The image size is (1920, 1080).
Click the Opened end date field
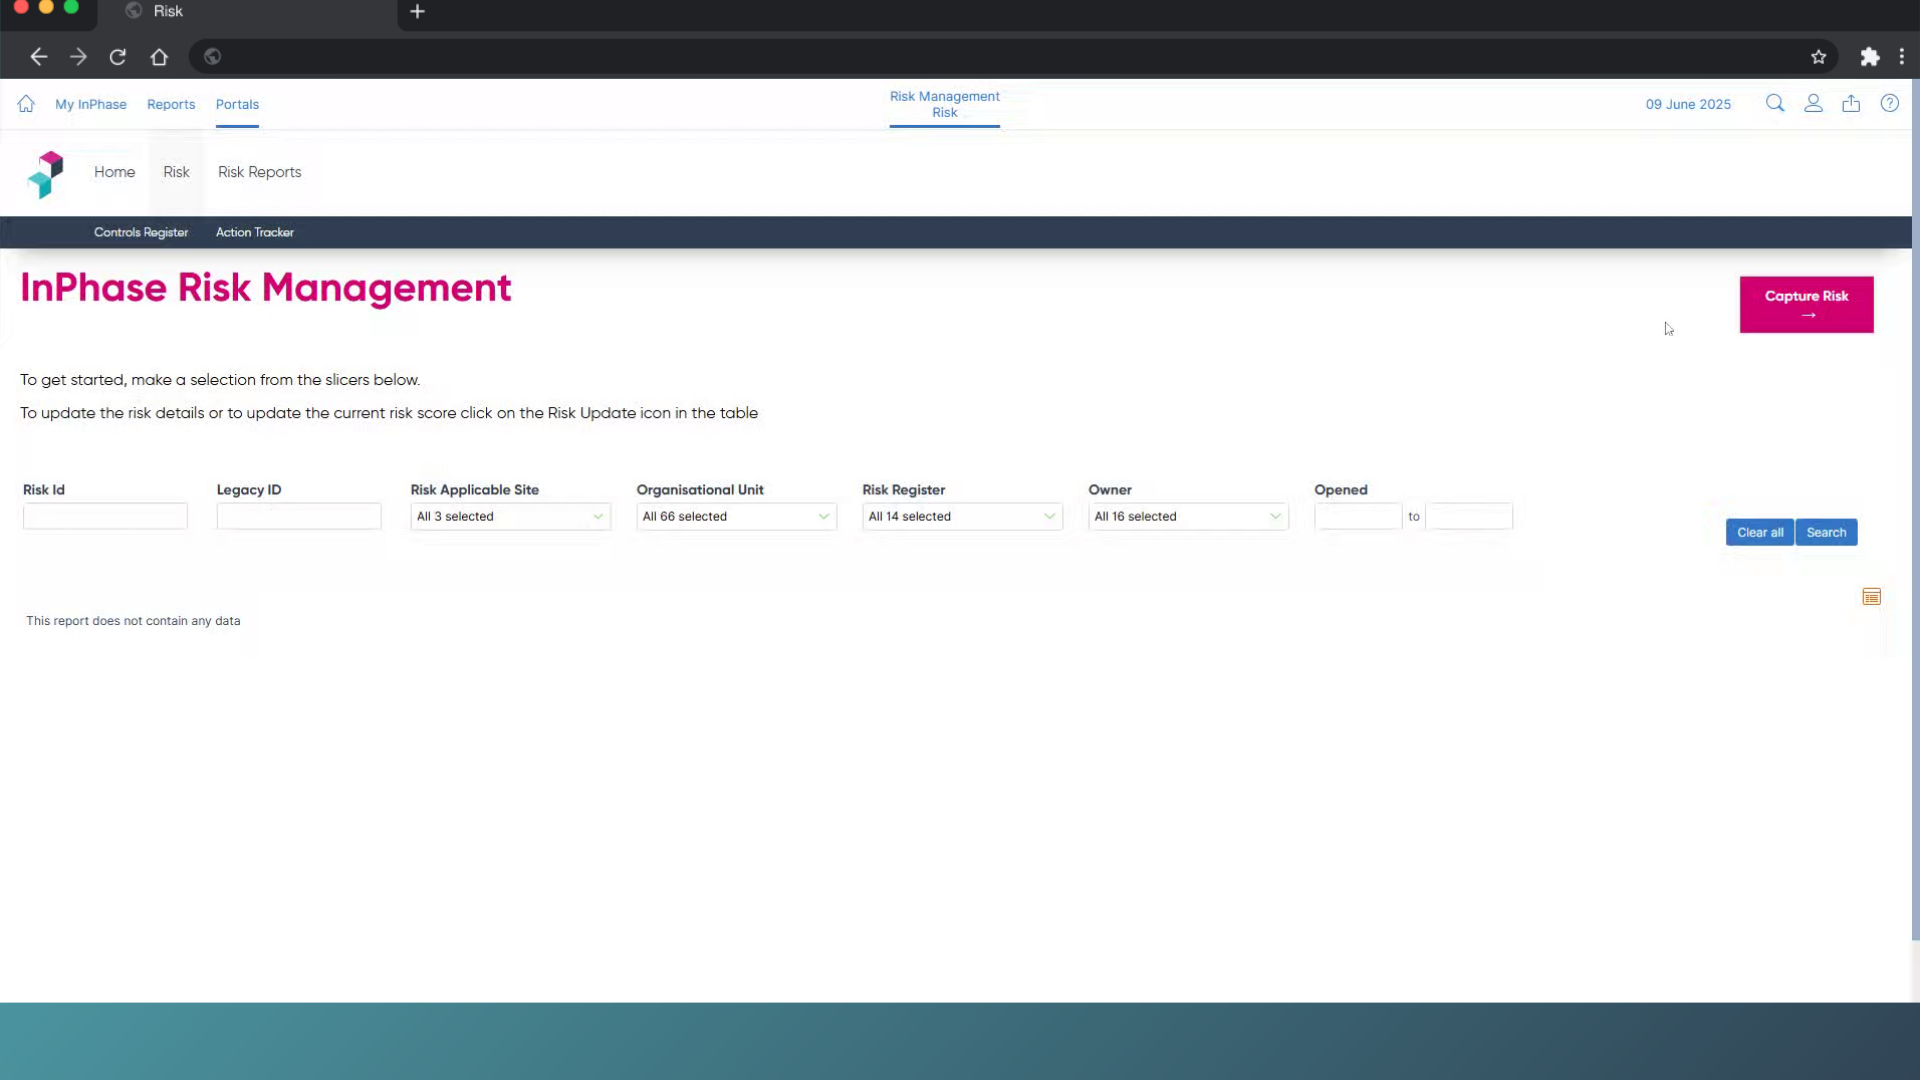[x=1469, y=516]
